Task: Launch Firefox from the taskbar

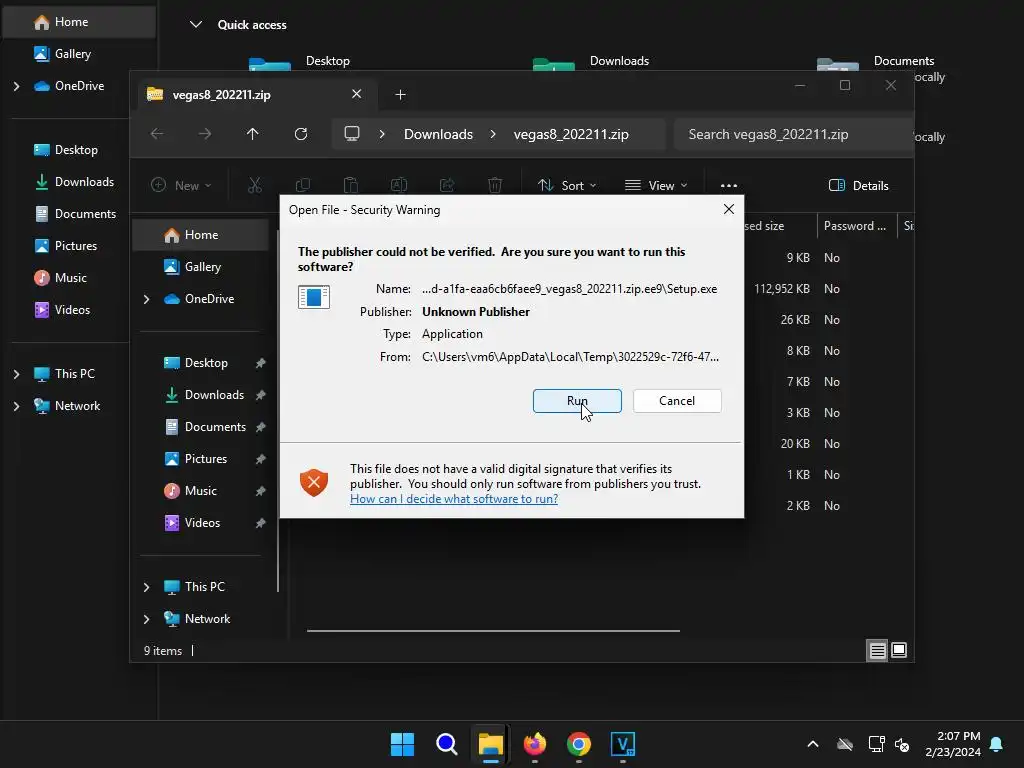Action: [535, 744]
